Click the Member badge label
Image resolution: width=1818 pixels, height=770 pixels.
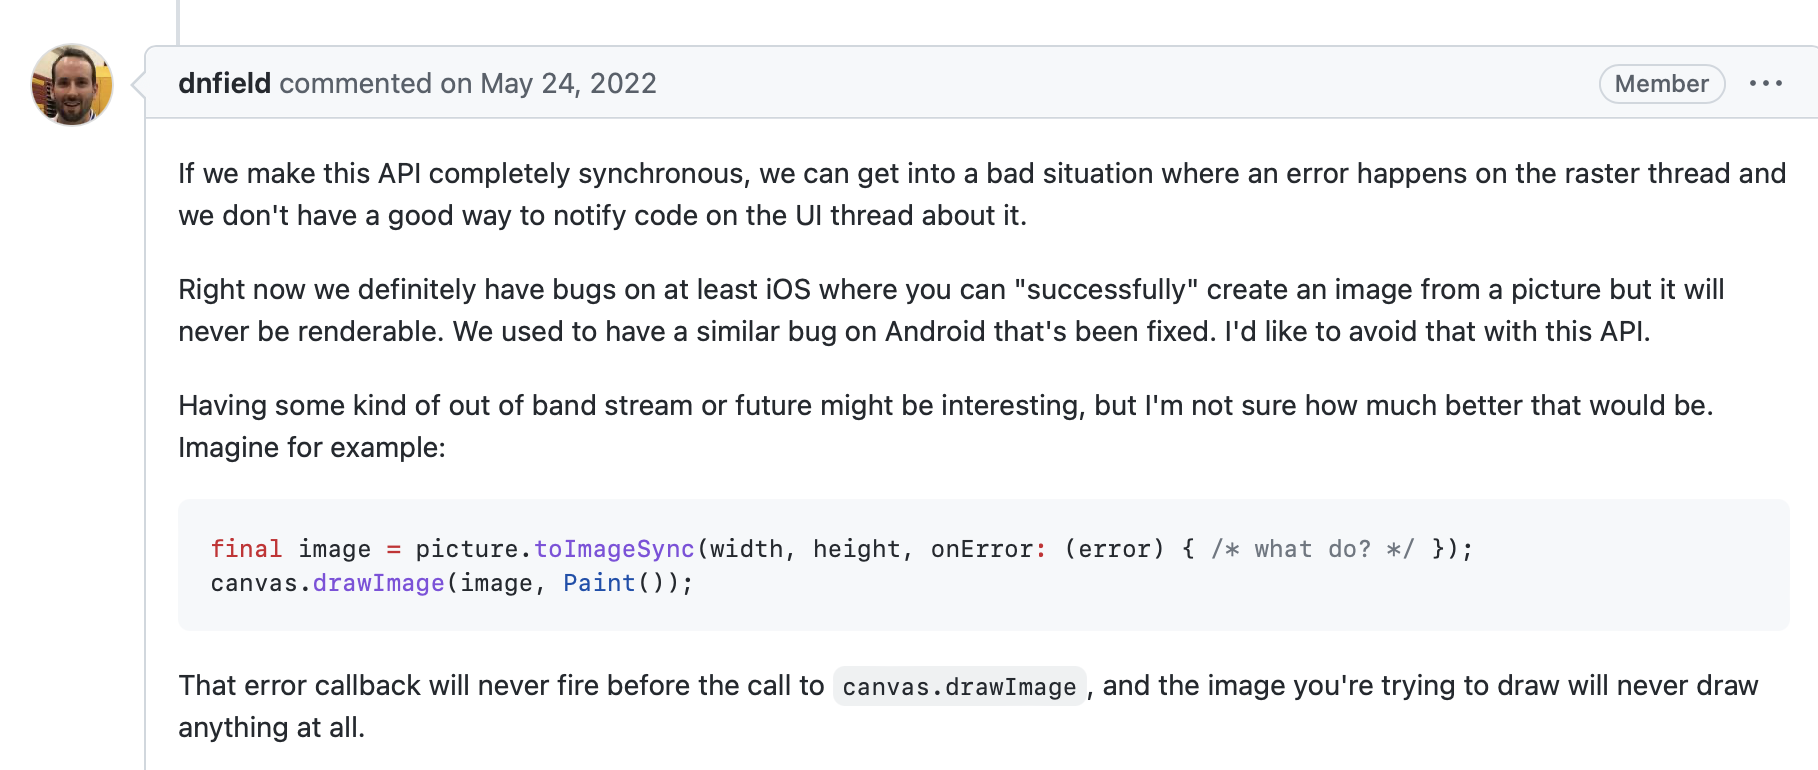coord(1661,84)
